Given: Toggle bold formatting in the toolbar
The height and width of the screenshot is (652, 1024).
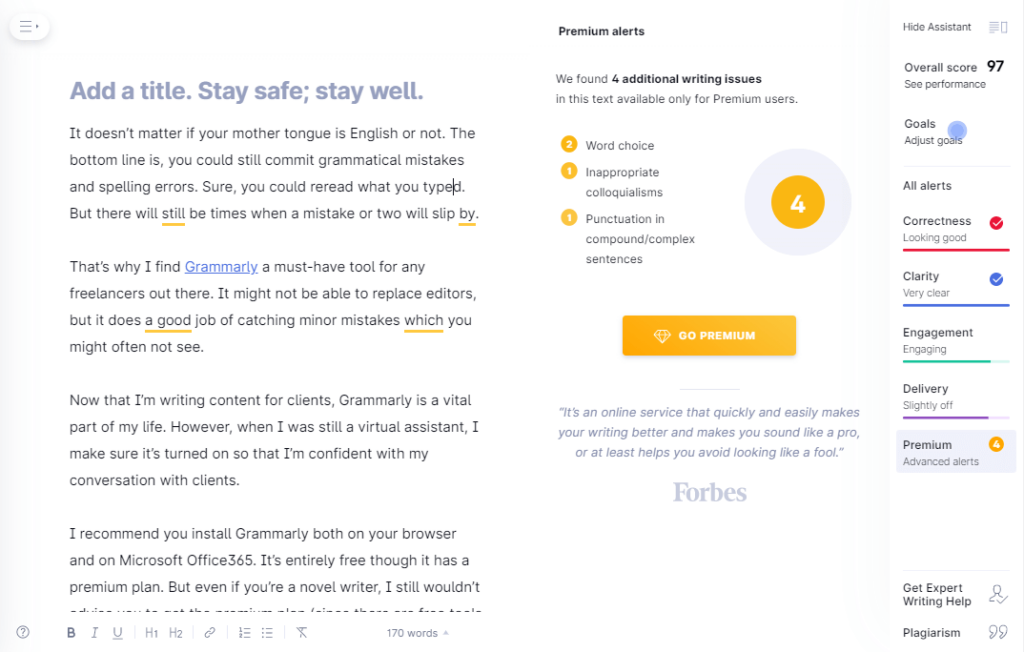Looking at the screenshot, I should tap(71, 632).
